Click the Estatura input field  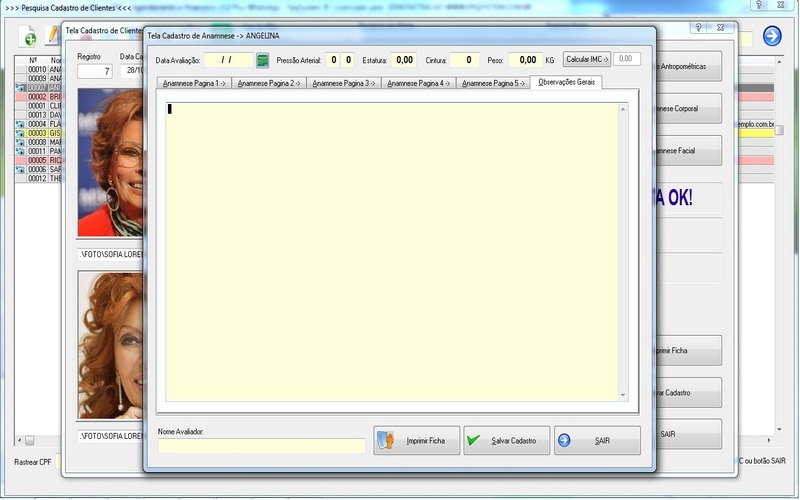click(x=404, y=60)
